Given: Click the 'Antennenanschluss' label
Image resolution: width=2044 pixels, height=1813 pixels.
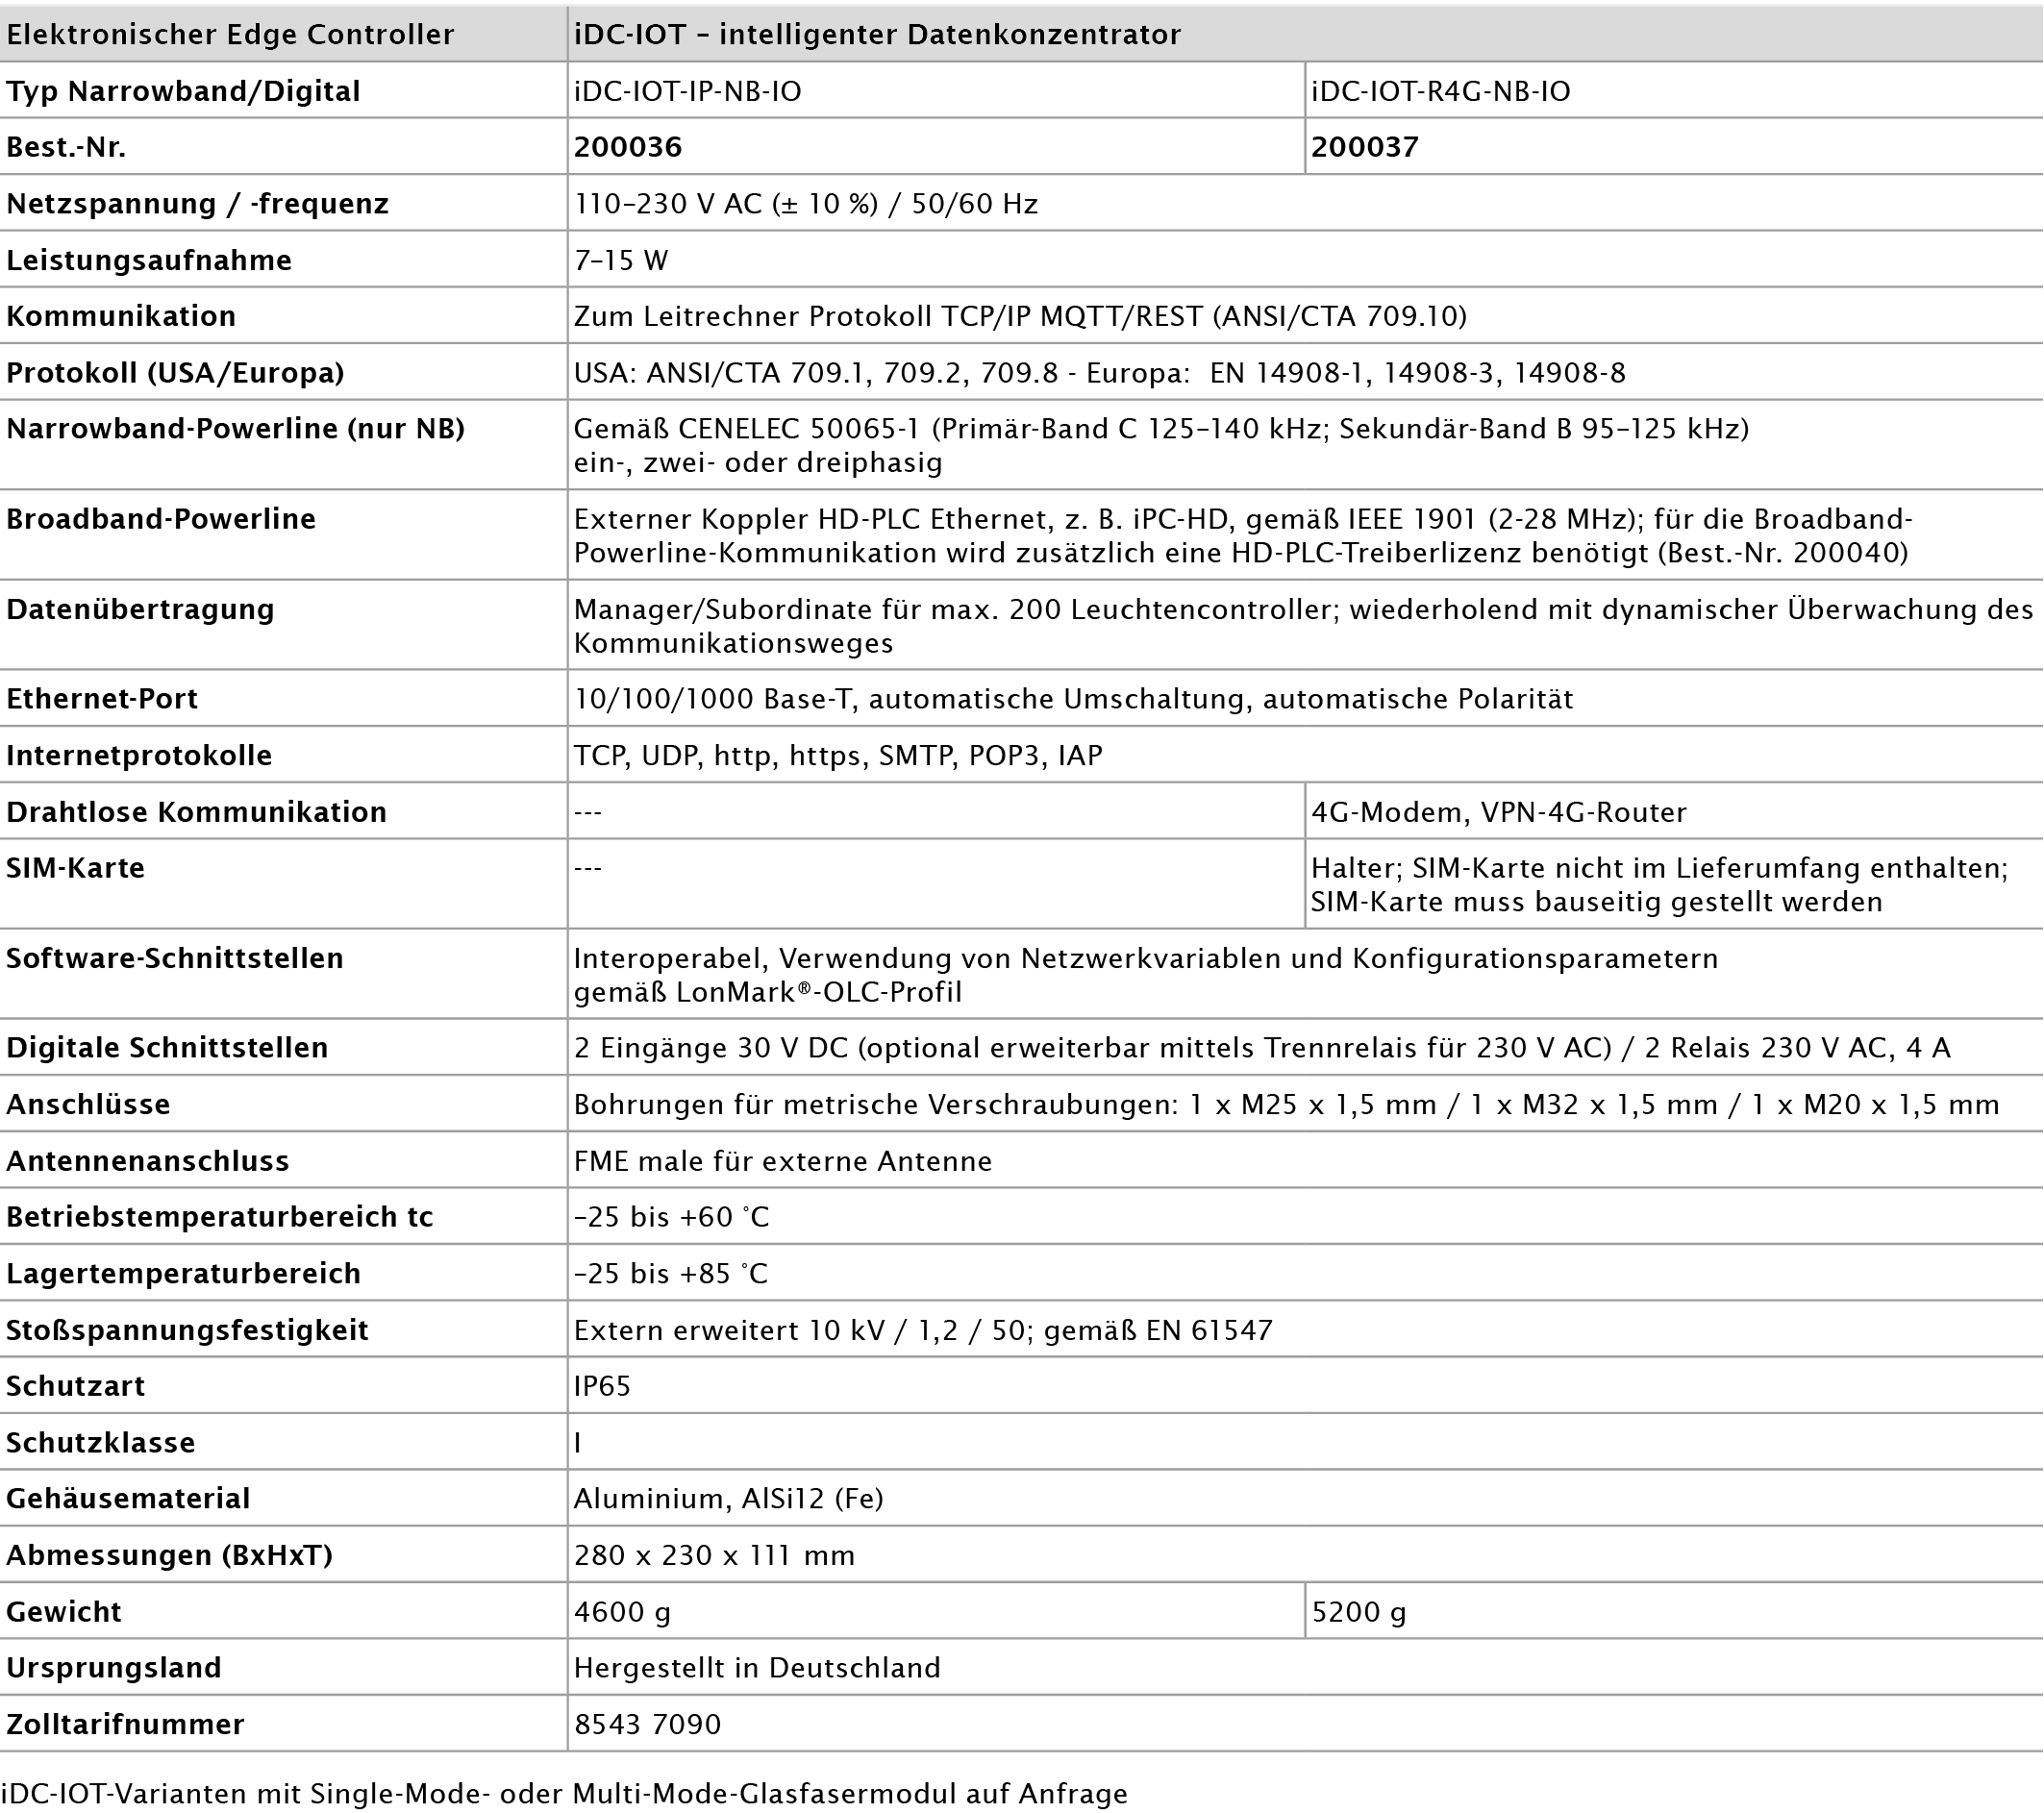Looking at the screenshot, I should [148, 1162].
